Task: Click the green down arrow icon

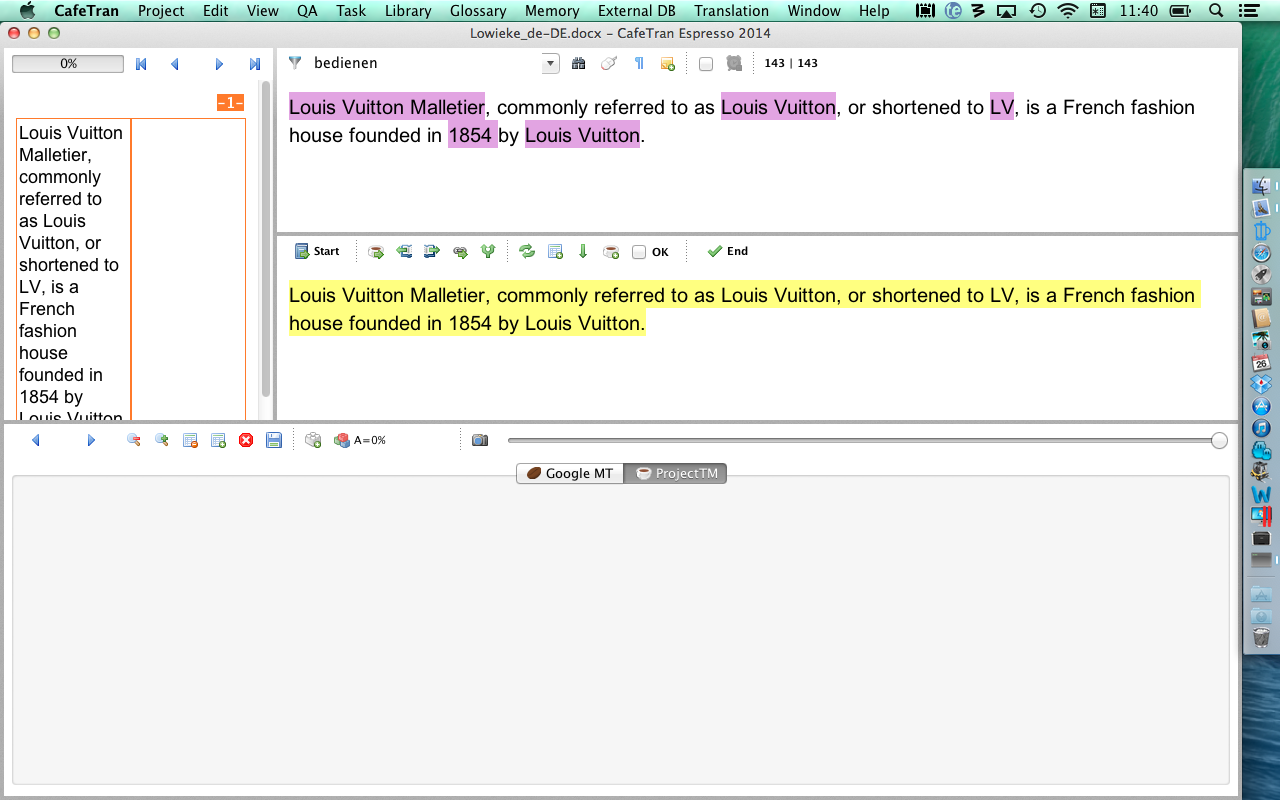Action: click(583, 251)
